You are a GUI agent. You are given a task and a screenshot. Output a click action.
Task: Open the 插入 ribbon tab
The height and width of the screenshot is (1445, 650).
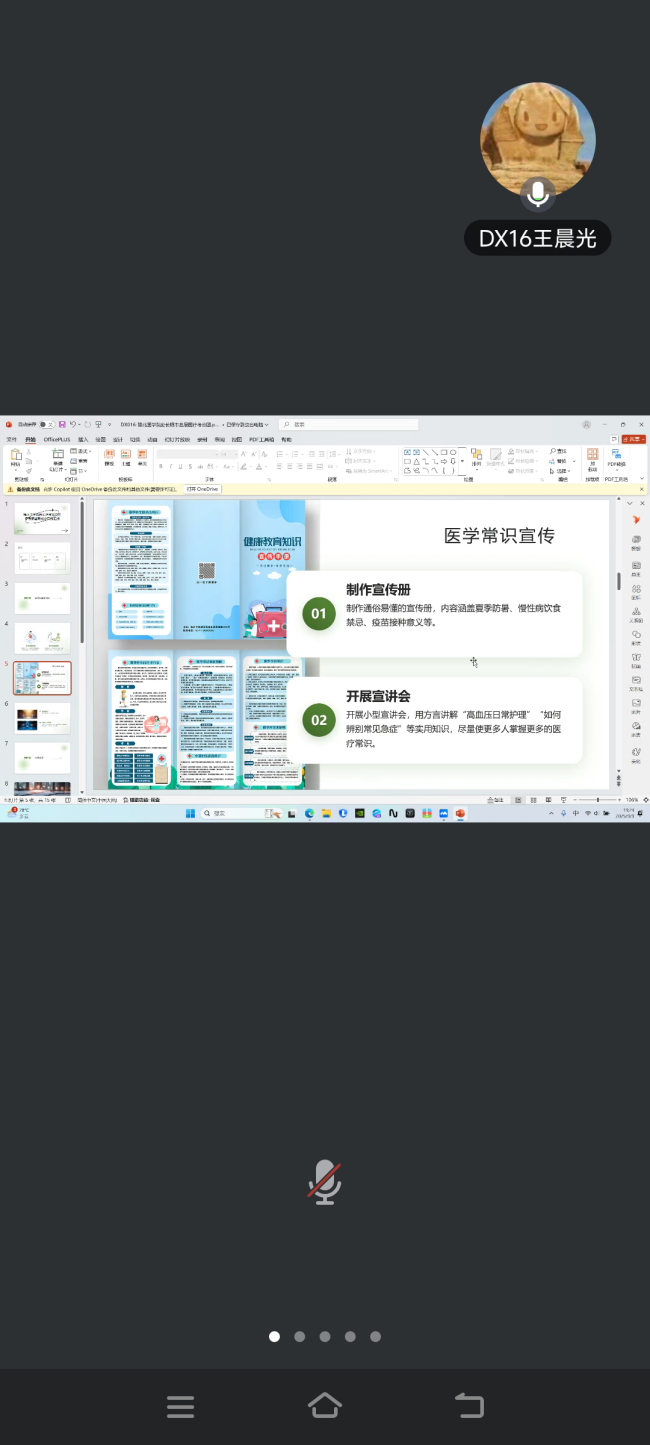[83, 439]
